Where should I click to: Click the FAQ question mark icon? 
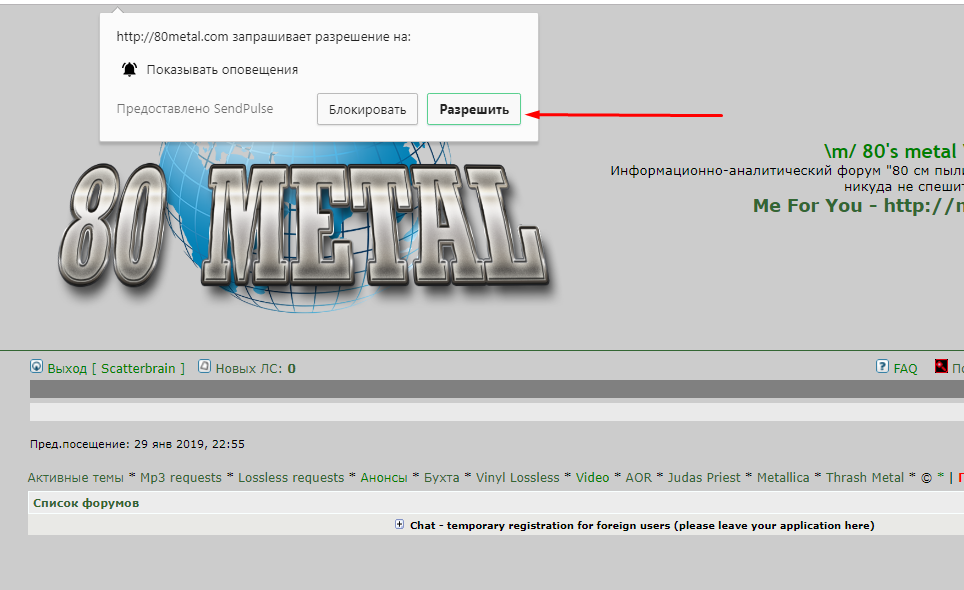[882, 366]
